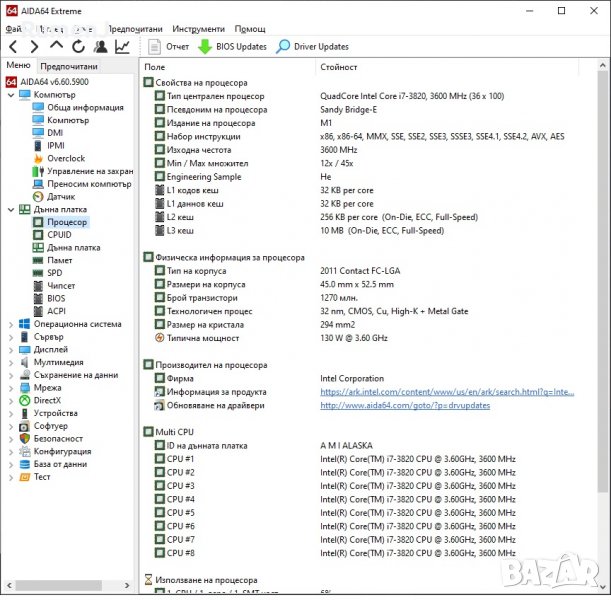Select Overclock in sidebar tree
This screenshot has width=611, height=600.
[66, 158]
